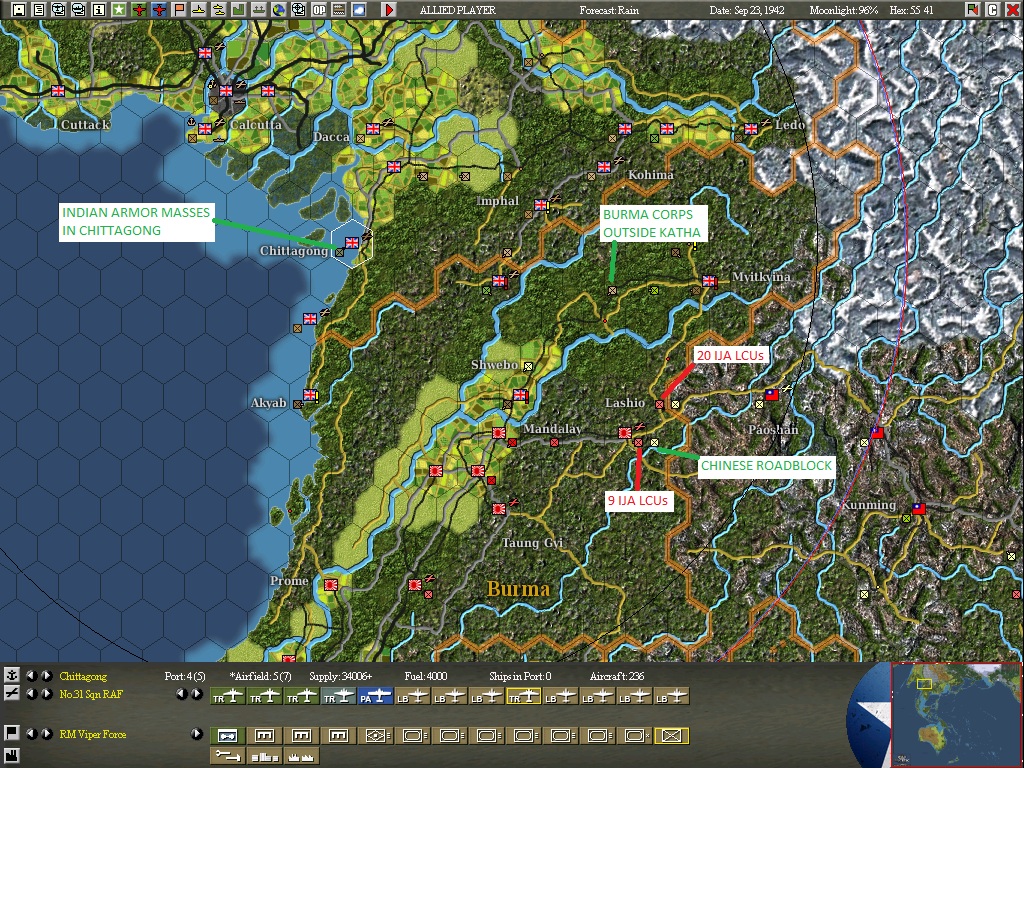Image resolution: width=1032 pixels, height=898 pixels.
Task: Click the green factory silhouette toolbar icon
Action: point(238,10)
